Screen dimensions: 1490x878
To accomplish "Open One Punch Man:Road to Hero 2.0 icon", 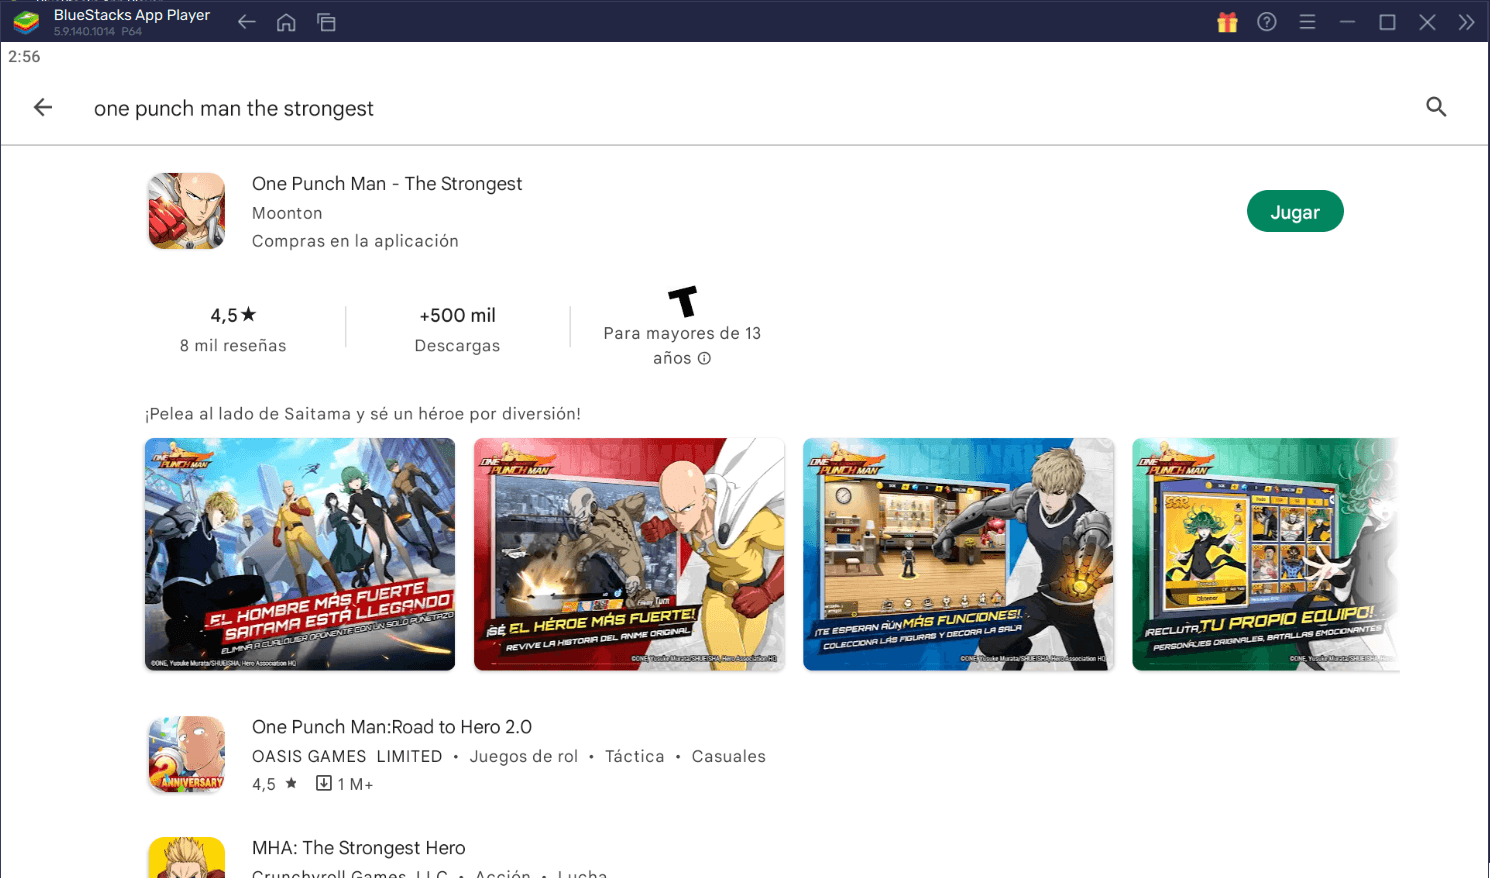I will pos(187,754).
